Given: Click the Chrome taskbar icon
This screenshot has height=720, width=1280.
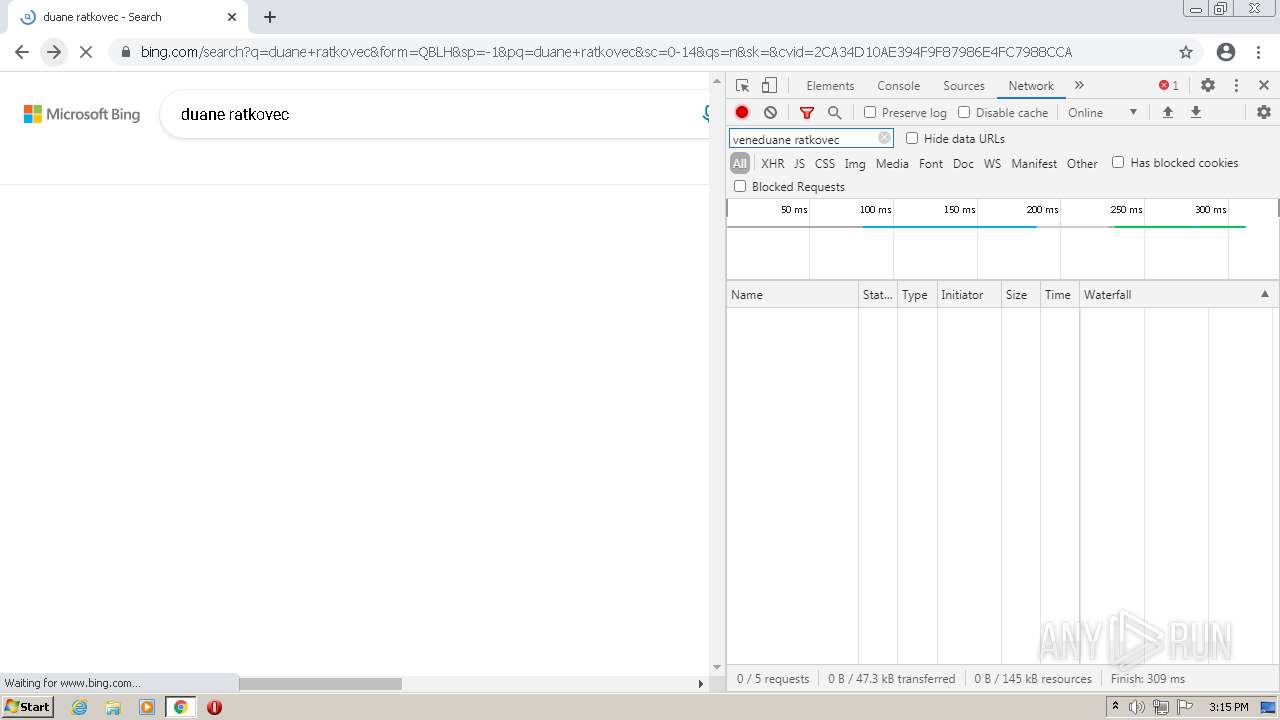Looking at the screenshot, I should (180, 707).
